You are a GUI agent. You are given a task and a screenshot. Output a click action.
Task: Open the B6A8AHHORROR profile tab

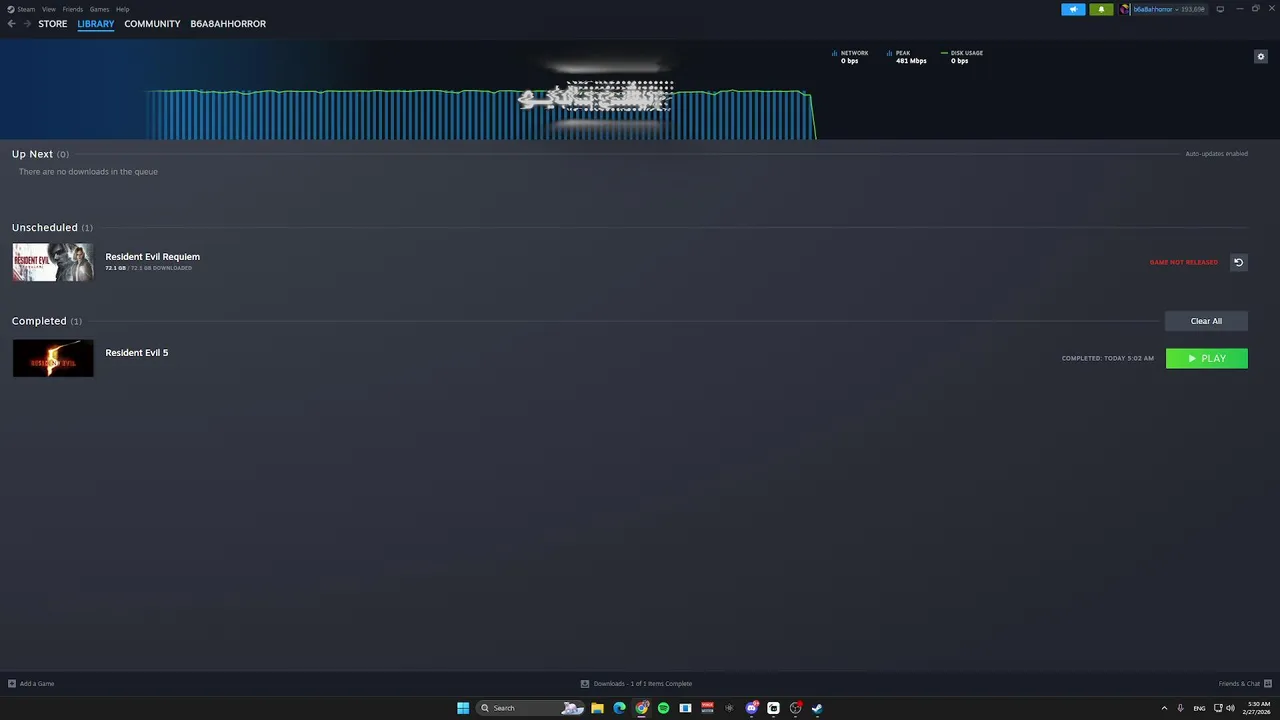(x=228, y=24)
